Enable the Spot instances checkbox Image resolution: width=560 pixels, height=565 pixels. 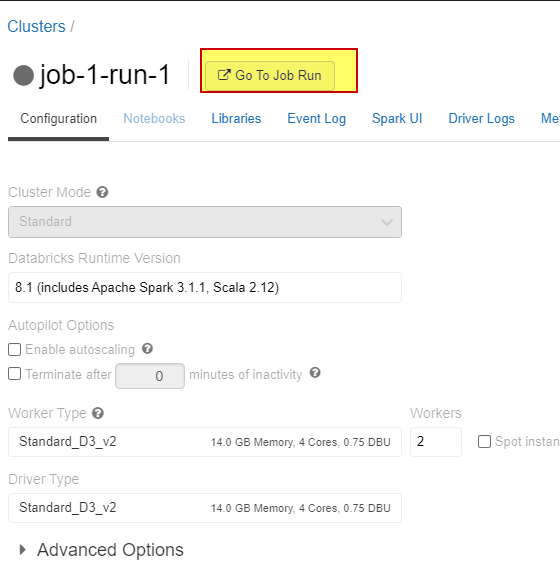tap(484, 442)
